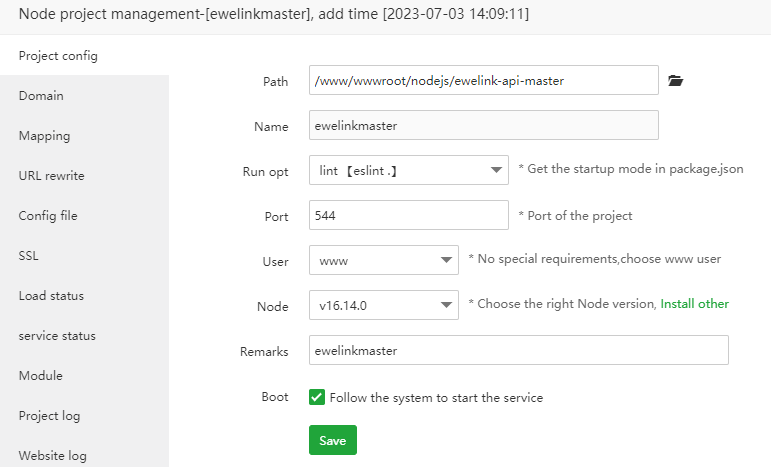Click into the Port input field

[409, 215]
